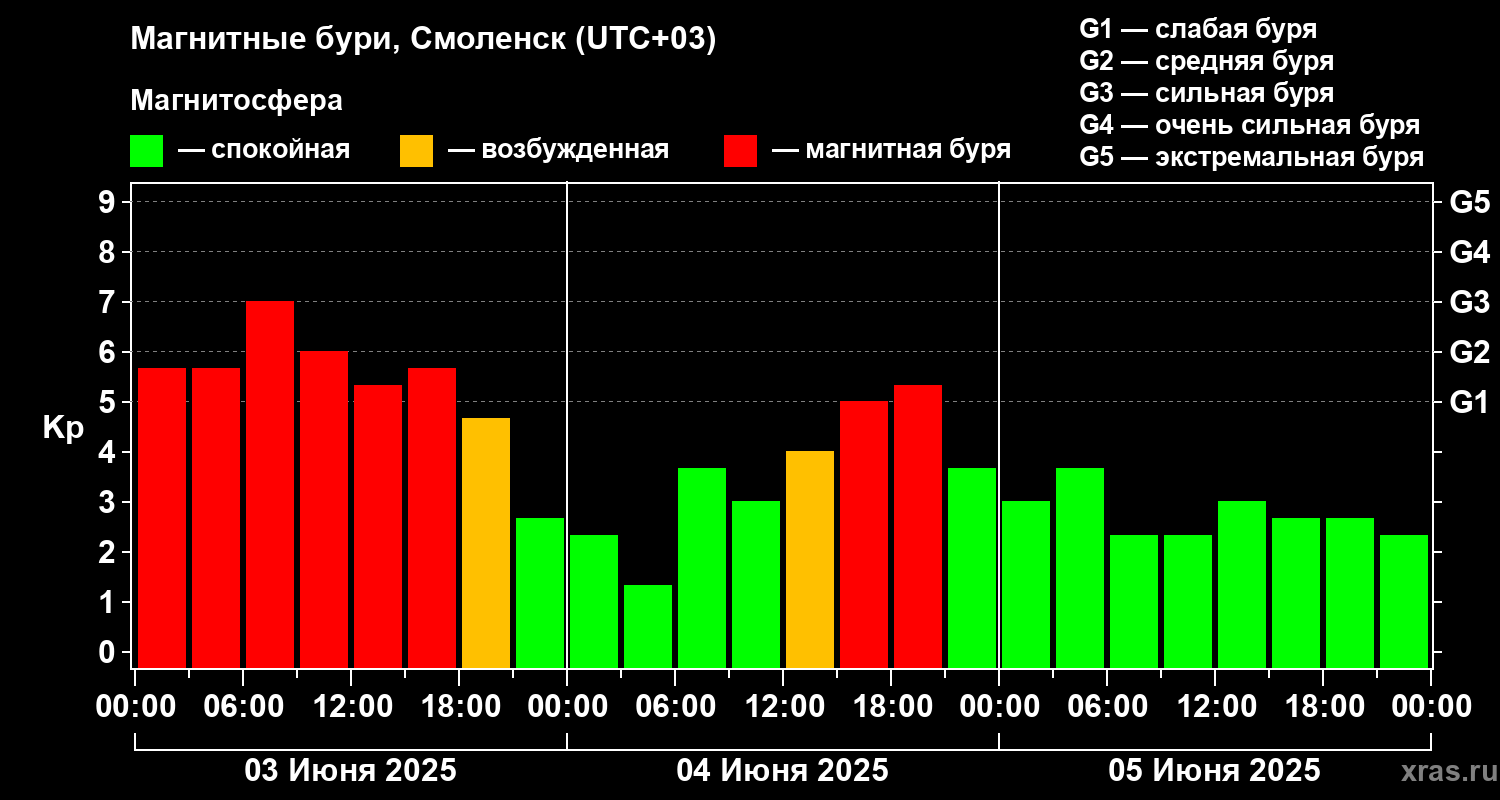Viewport: 1500px width, 800px height.
Task: Click the orange bar at 18:00 on 03 Июня
Action: tap(486, 543)
